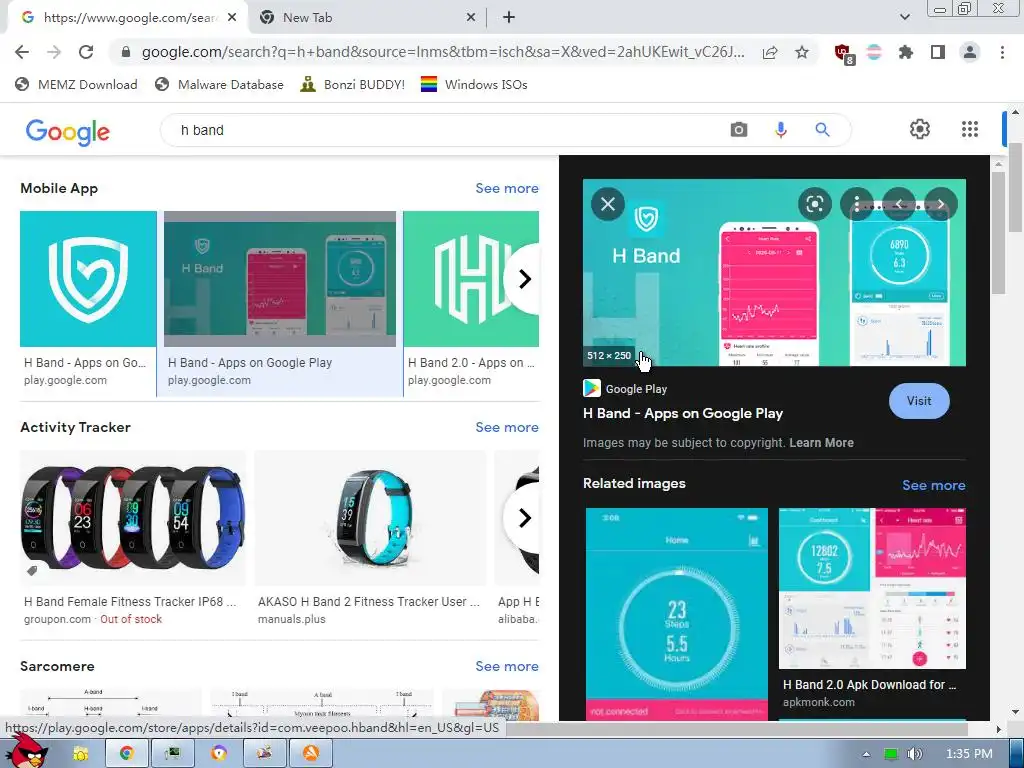
Task: Click Show desktop button on taskbar
Action: click(1017, 754)
